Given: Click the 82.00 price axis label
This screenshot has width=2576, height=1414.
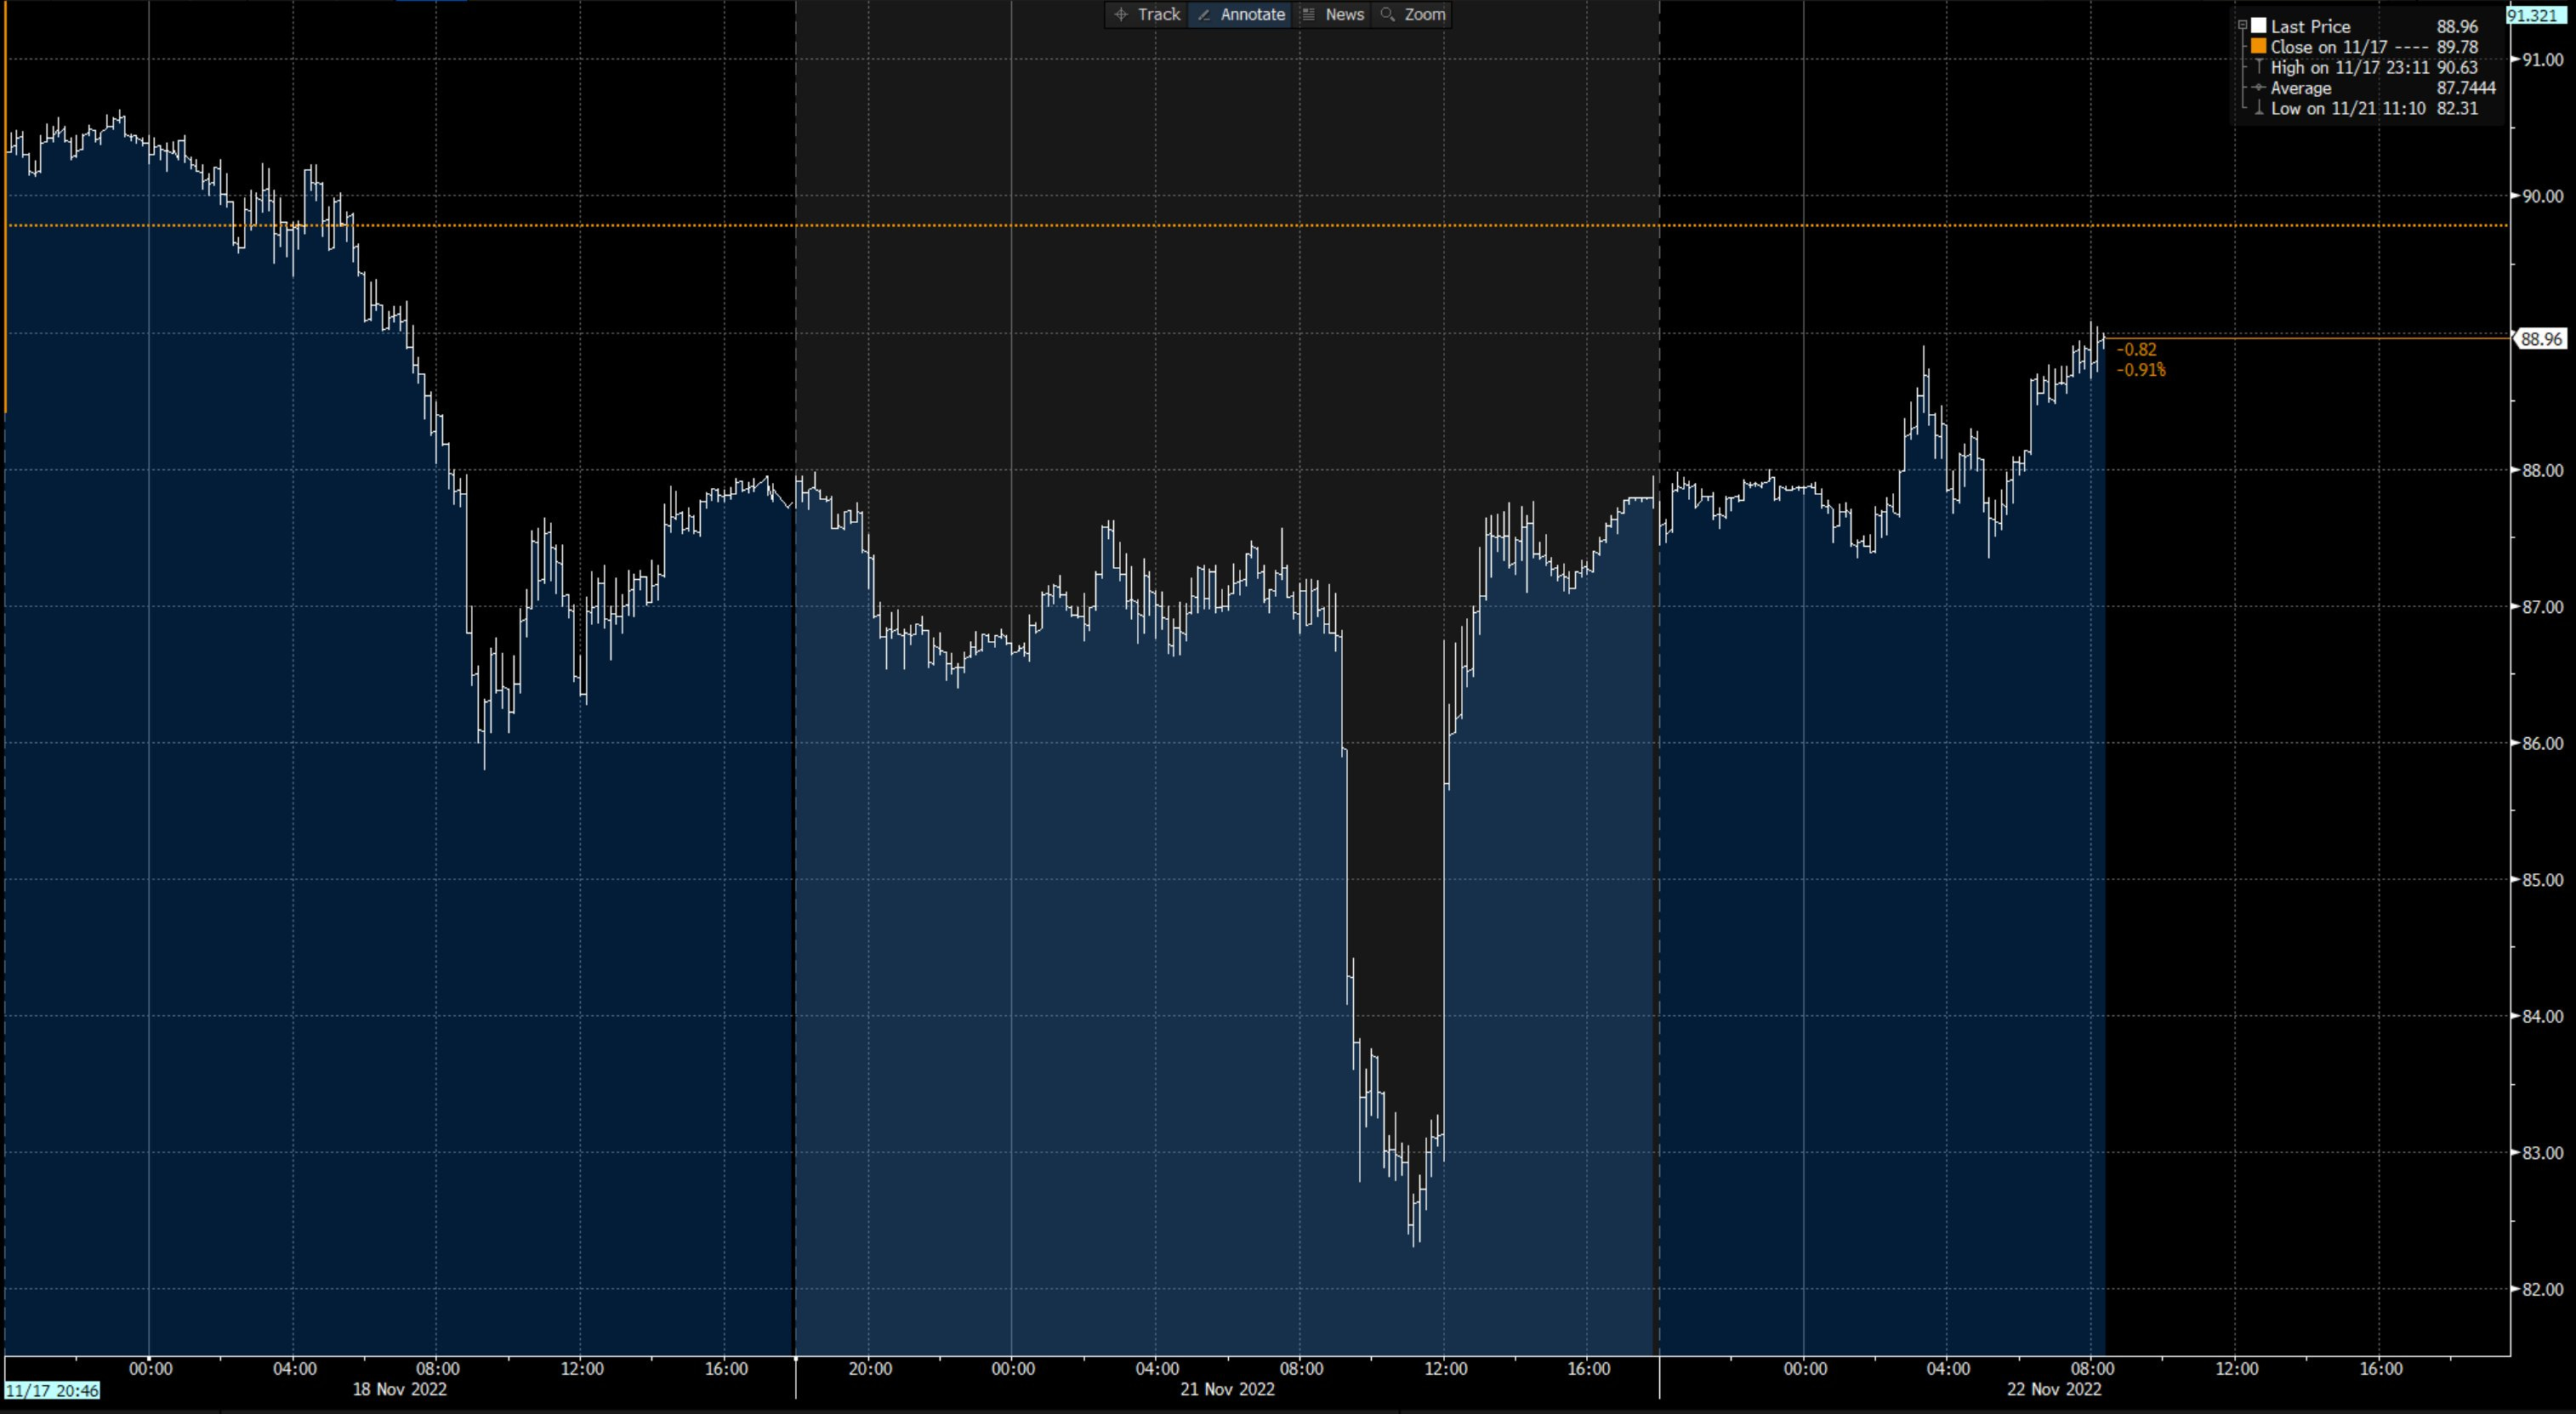Looking at the screenshot, I should (x=2543, y=1290).
